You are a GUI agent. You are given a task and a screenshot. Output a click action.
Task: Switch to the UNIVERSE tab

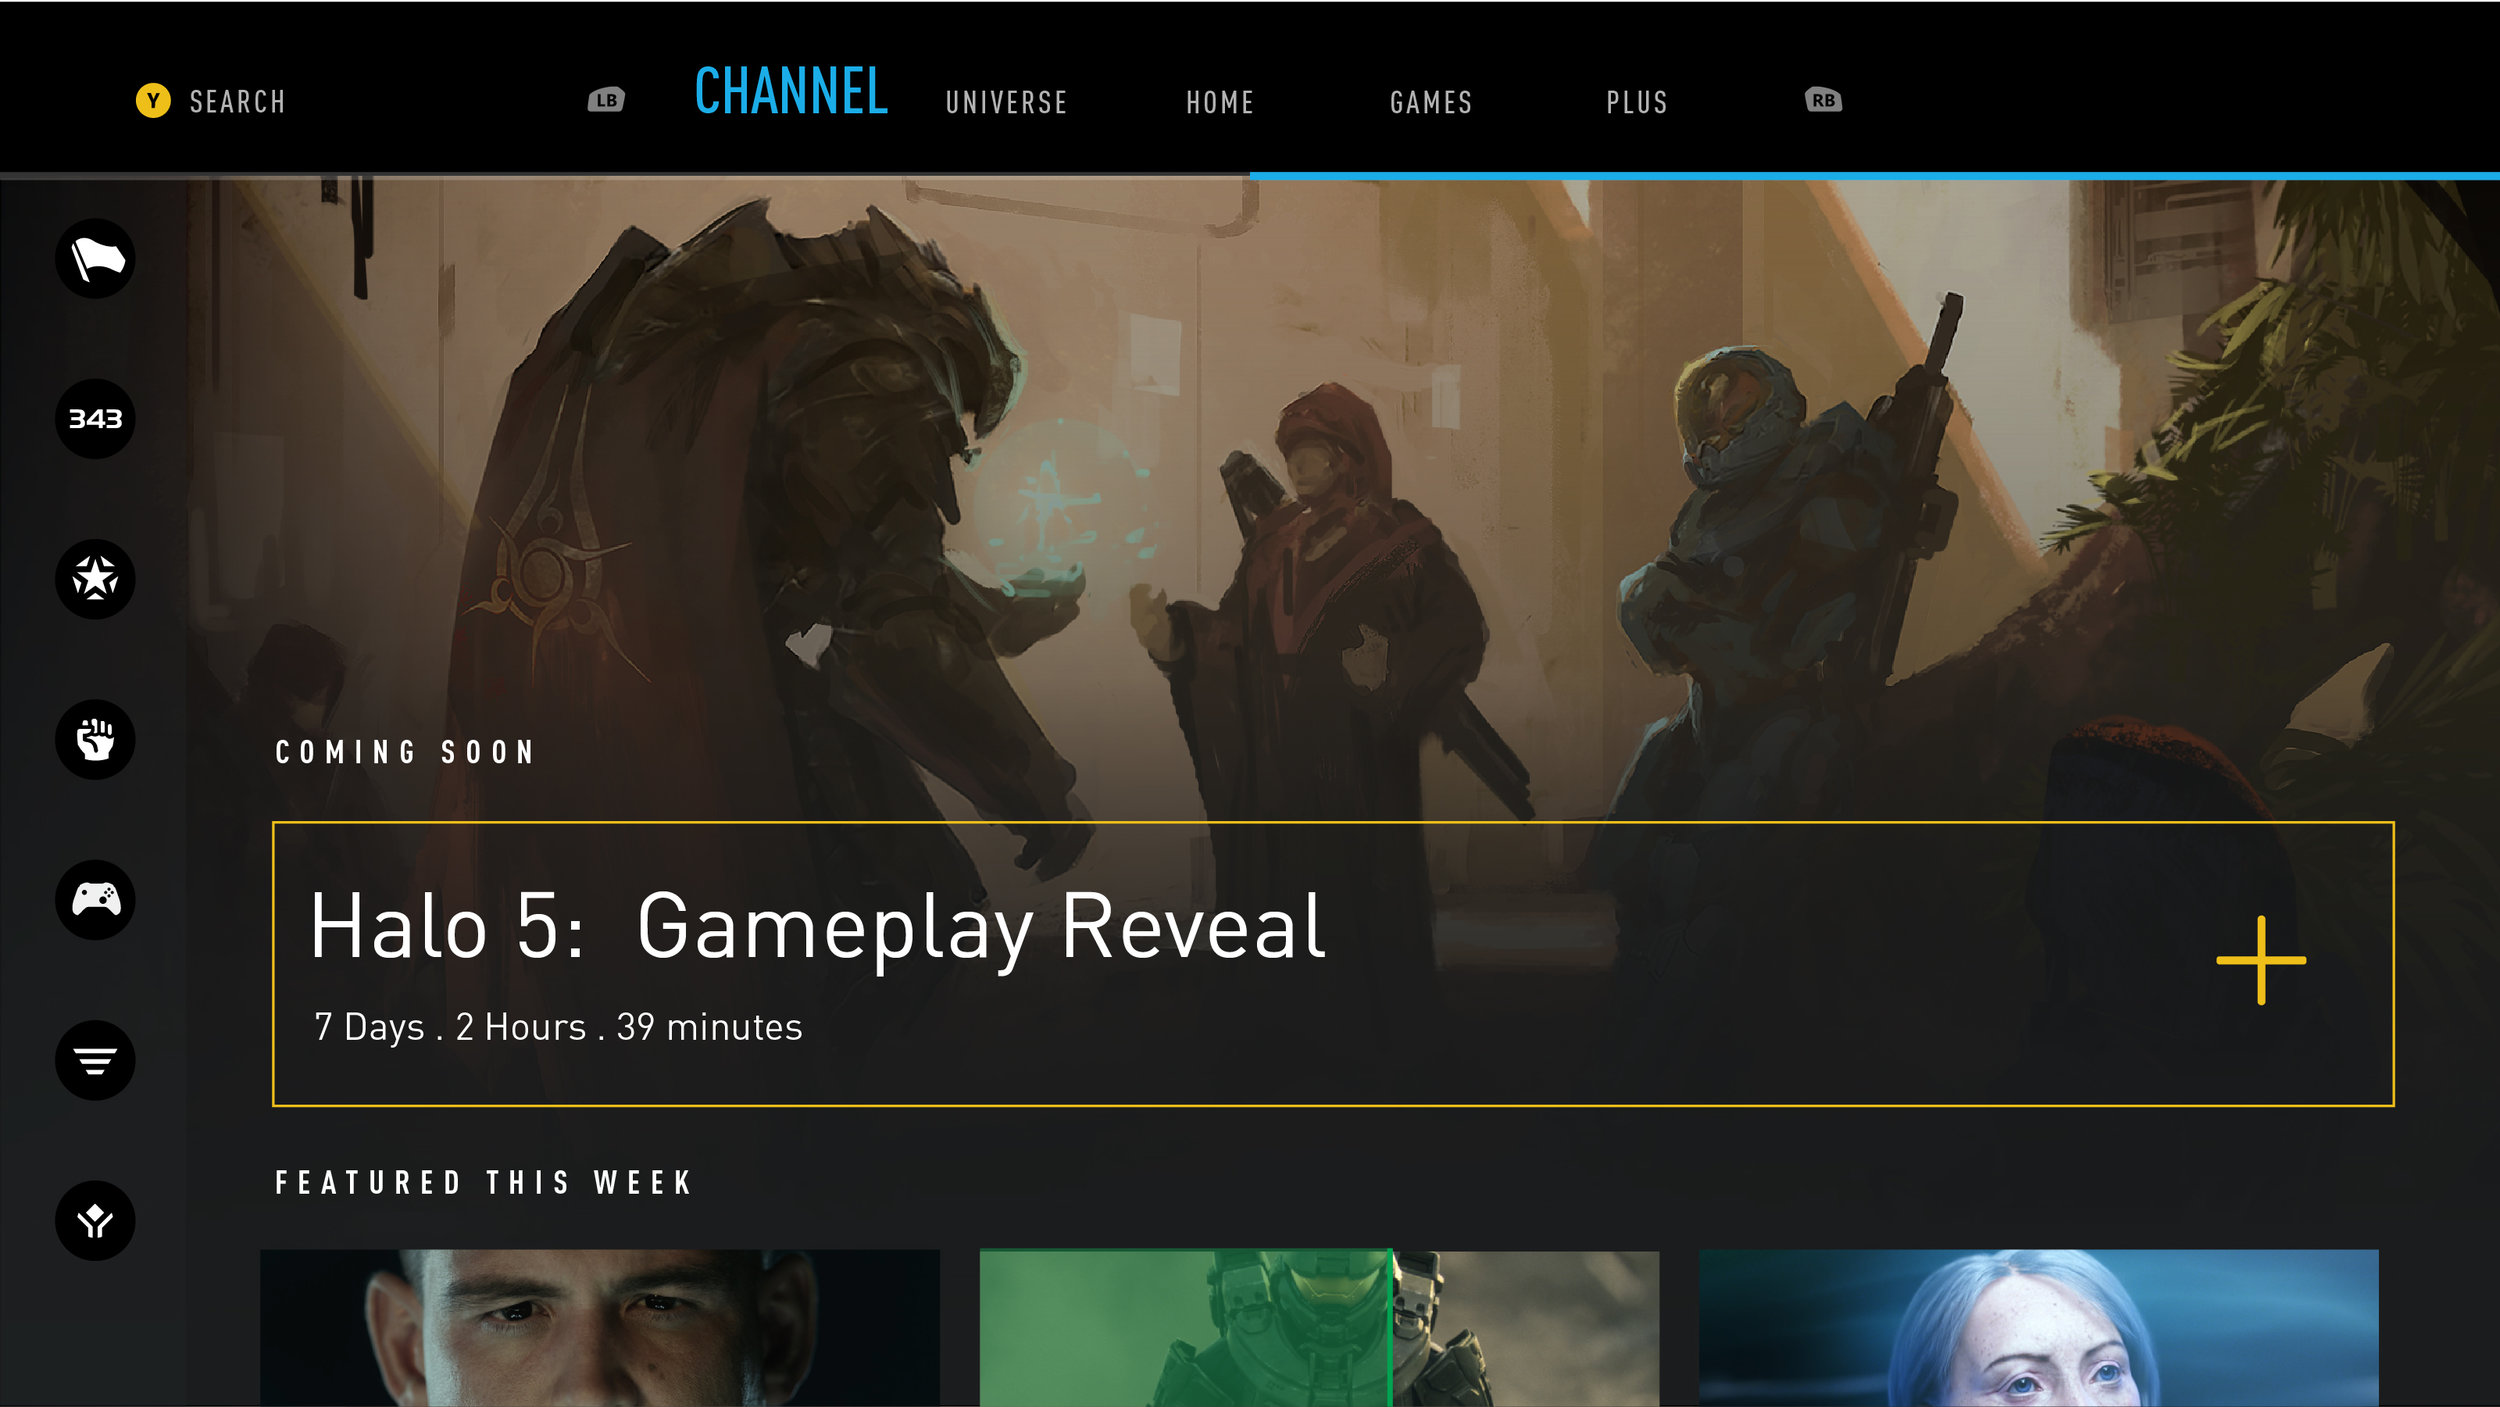pos(1006,102)
